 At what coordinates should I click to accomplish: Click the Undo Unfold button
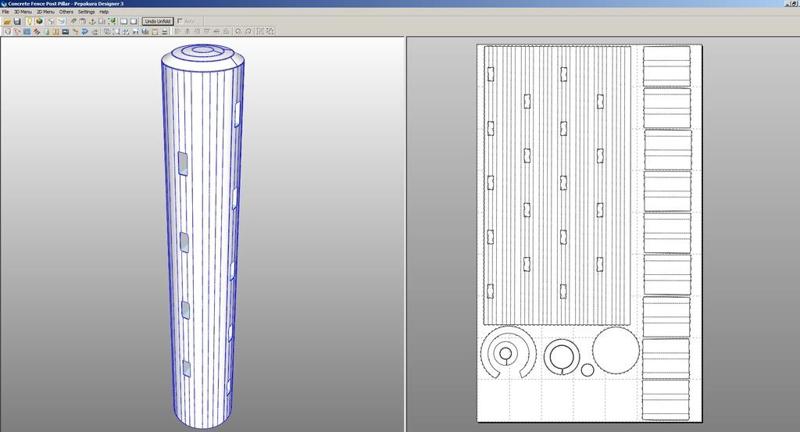coord(157,21)
